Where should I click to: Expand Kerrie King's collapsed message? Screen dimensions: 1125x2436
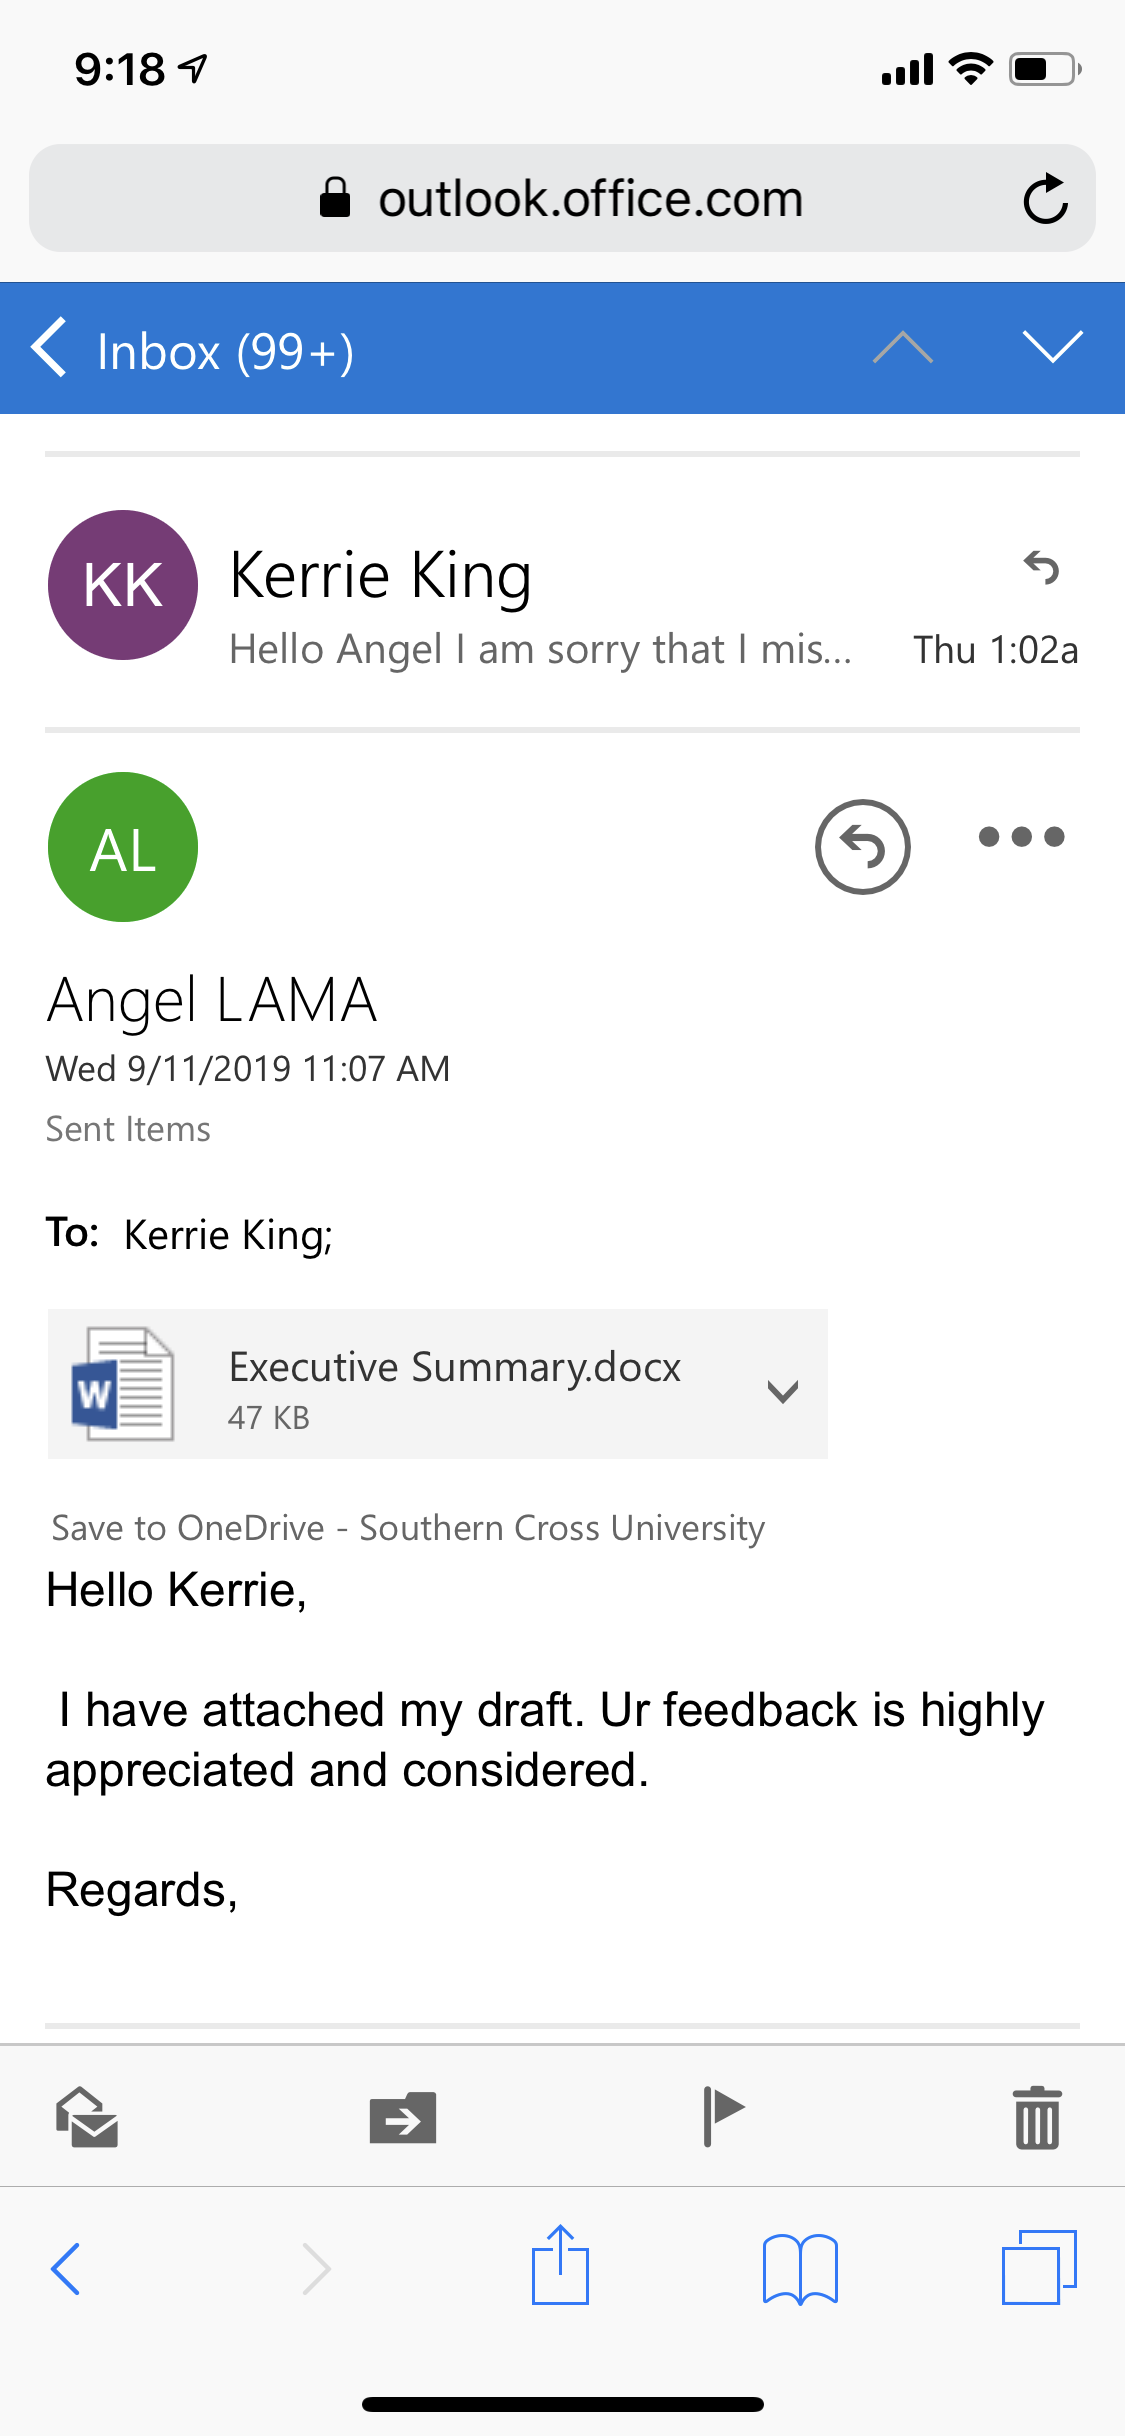pos(562,592)
